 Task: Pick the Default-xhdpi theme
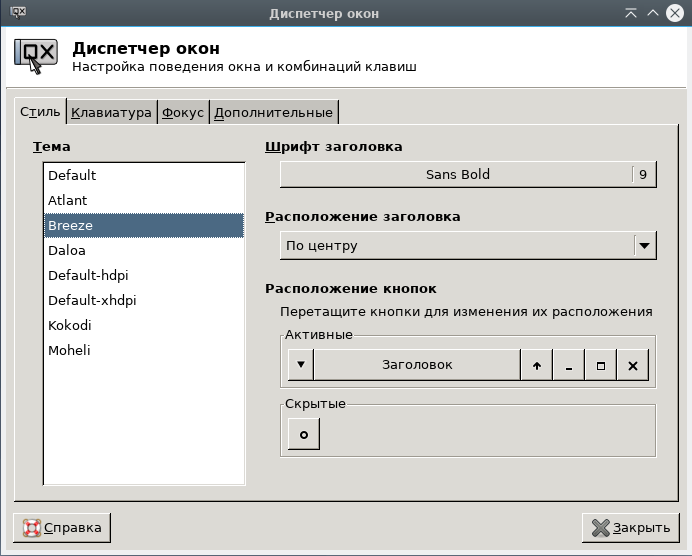click(92, 300)
